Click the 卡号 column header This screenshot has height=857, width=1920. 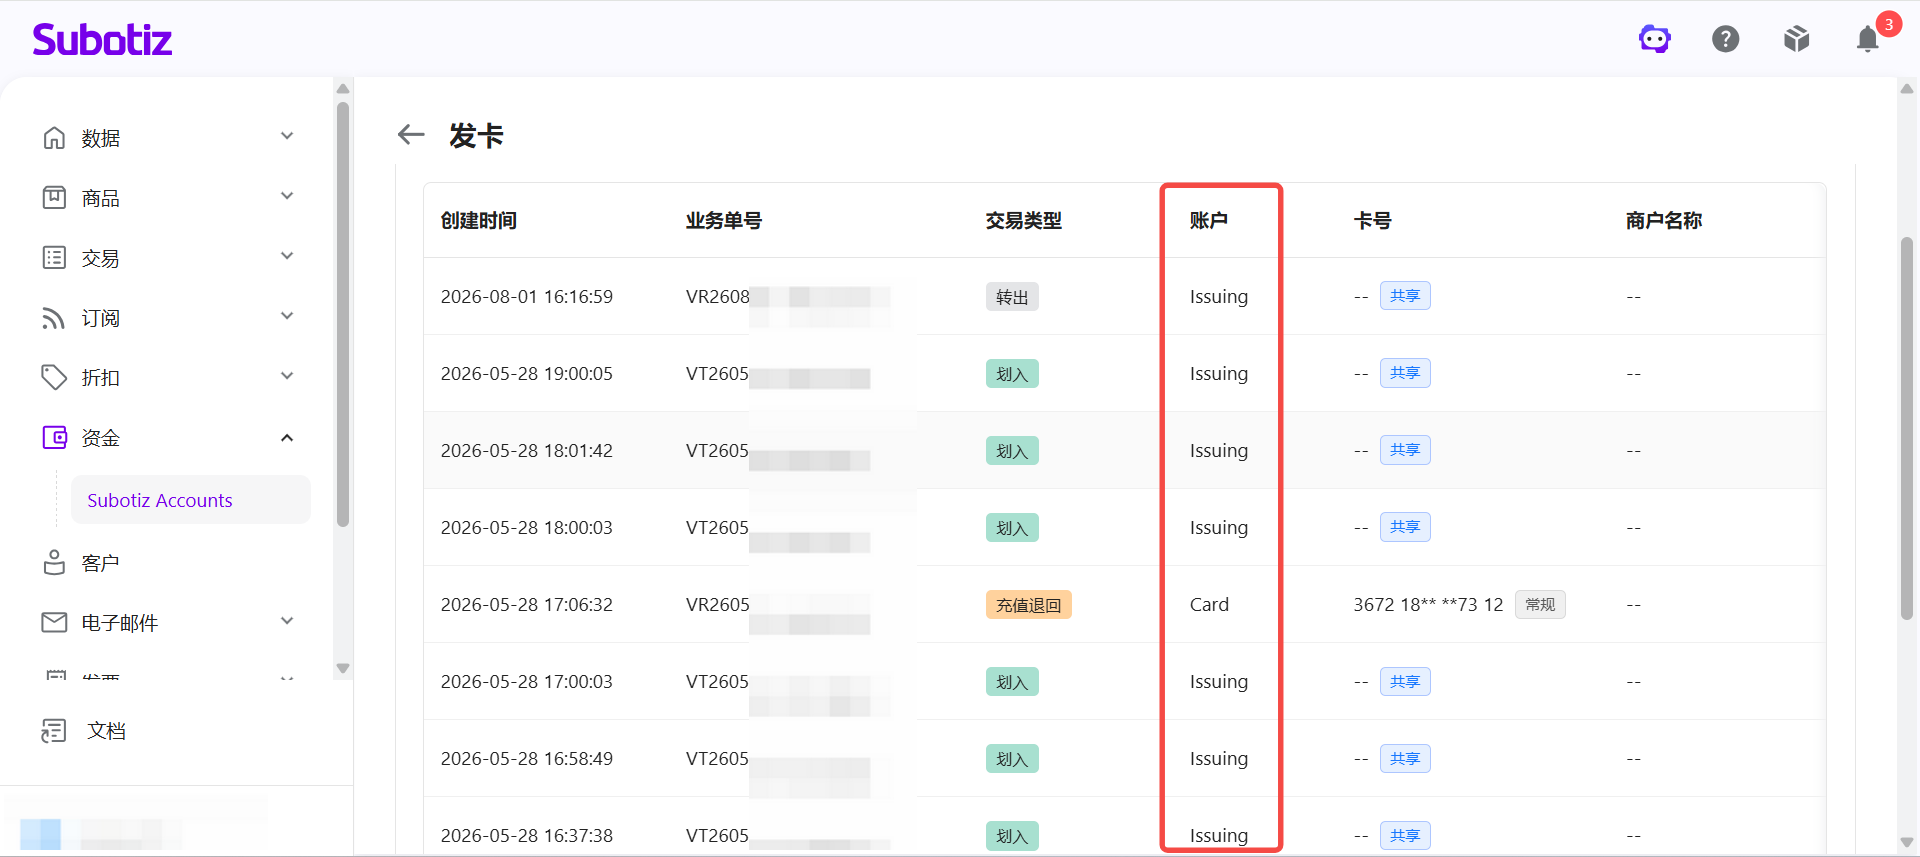point(1373,220)
